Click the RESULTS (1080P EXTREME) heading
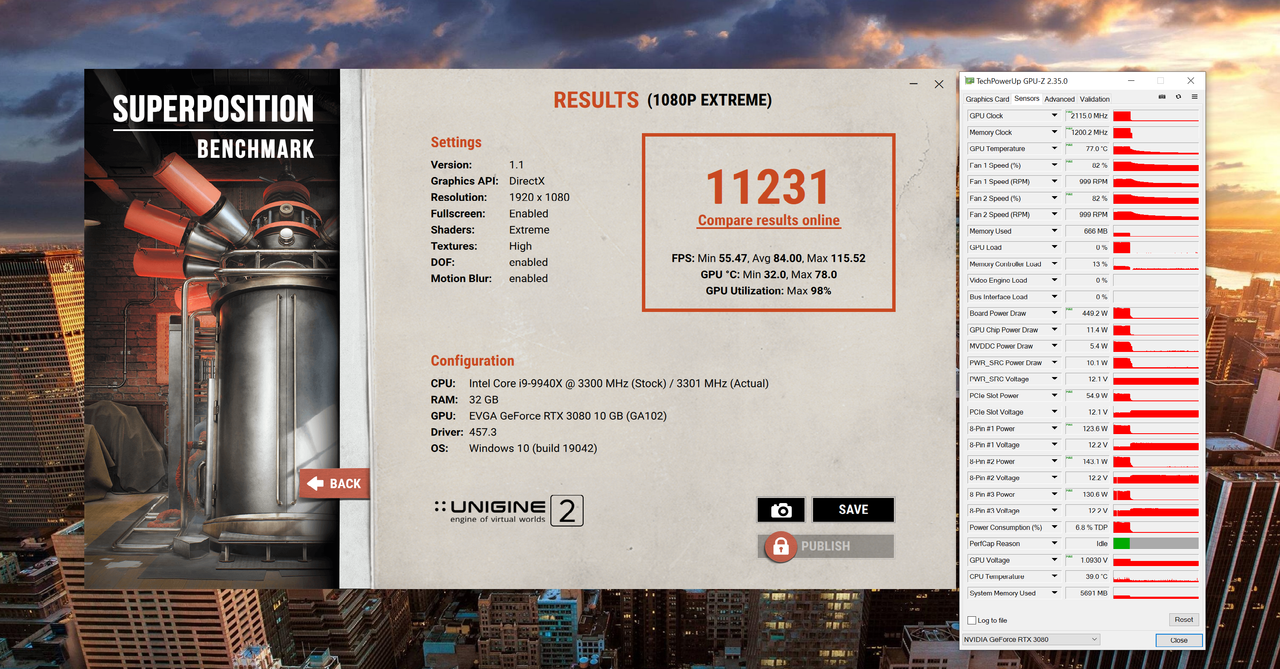The width and height of the screenshot is (1280, 669). point(662,100)
